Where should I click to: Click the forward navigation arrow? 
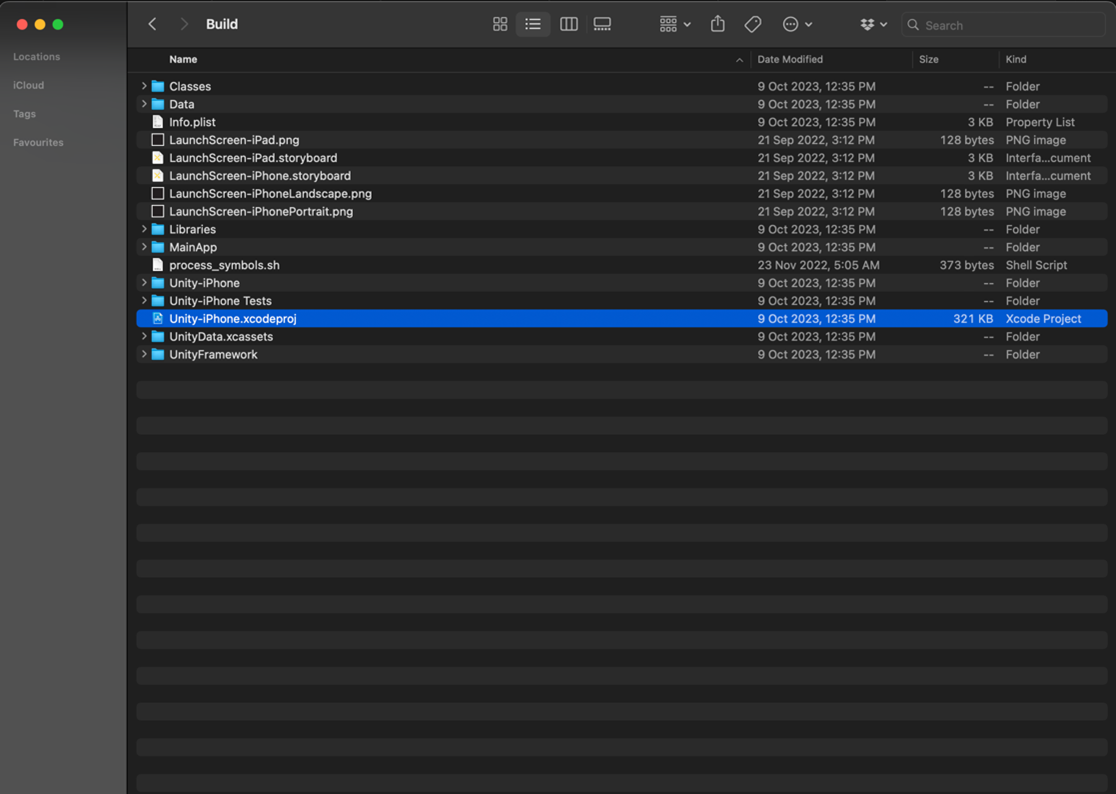pyautogui.click(x=184, y=23)
